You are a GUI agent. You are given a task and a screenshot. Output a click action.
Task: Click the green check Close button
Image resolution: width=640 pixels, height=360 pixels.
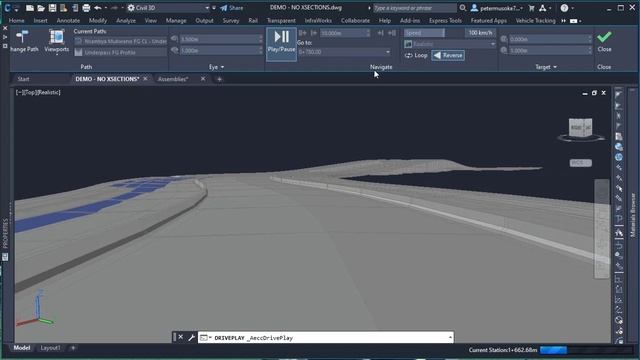604,41
